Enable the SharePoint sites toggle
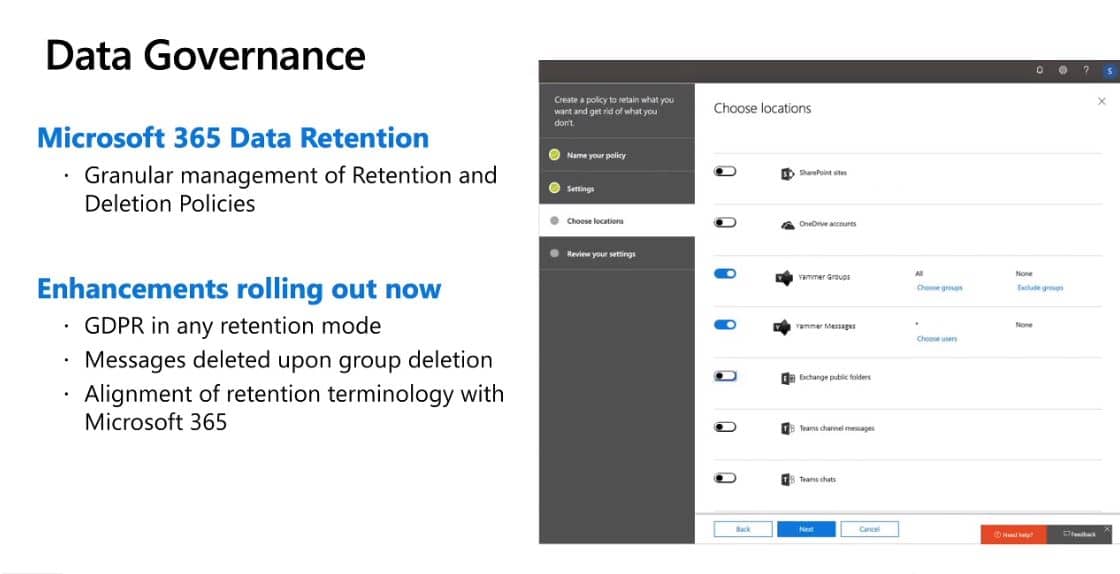1120x574 pixels. [x=725, y=172]
